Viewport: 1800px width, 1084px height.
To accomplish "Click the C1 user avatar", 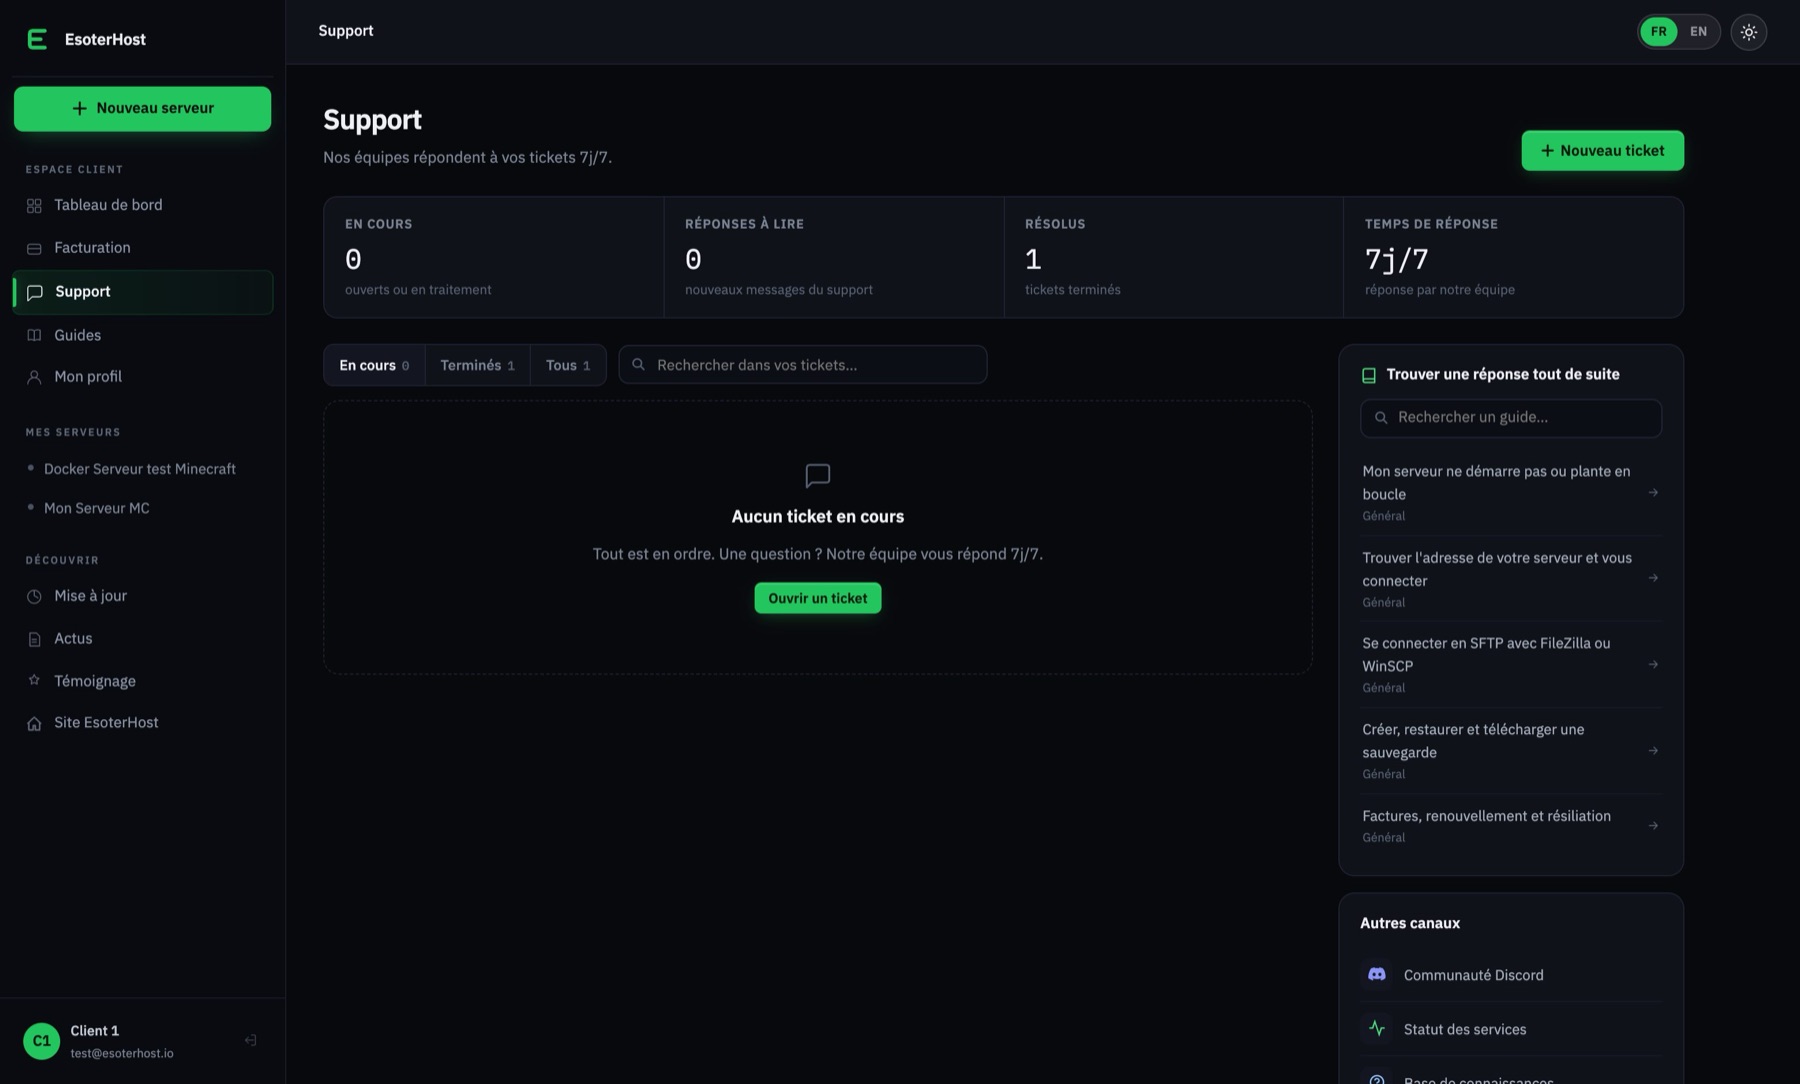I will pos(41,1040).
